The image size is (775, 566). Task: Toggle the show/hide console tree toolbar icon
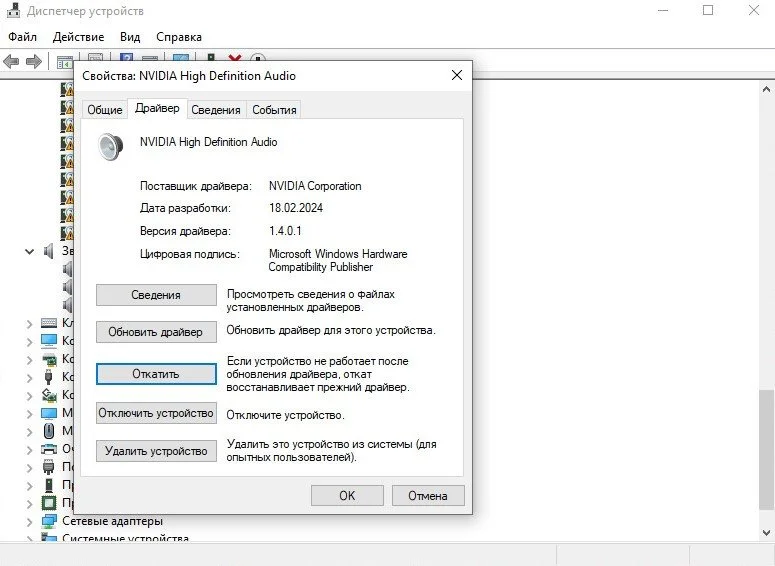65,63
